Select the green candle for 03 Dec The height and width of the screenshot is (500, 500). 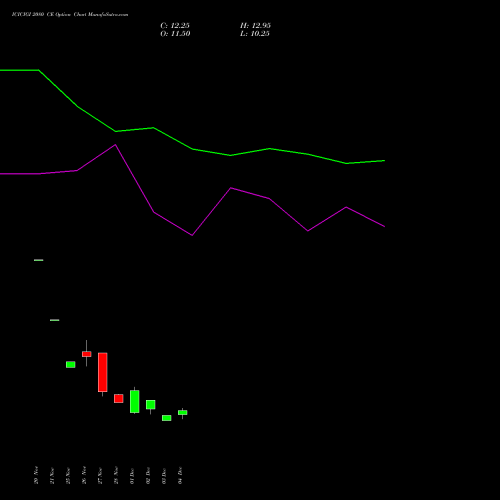tap(167, 418)
